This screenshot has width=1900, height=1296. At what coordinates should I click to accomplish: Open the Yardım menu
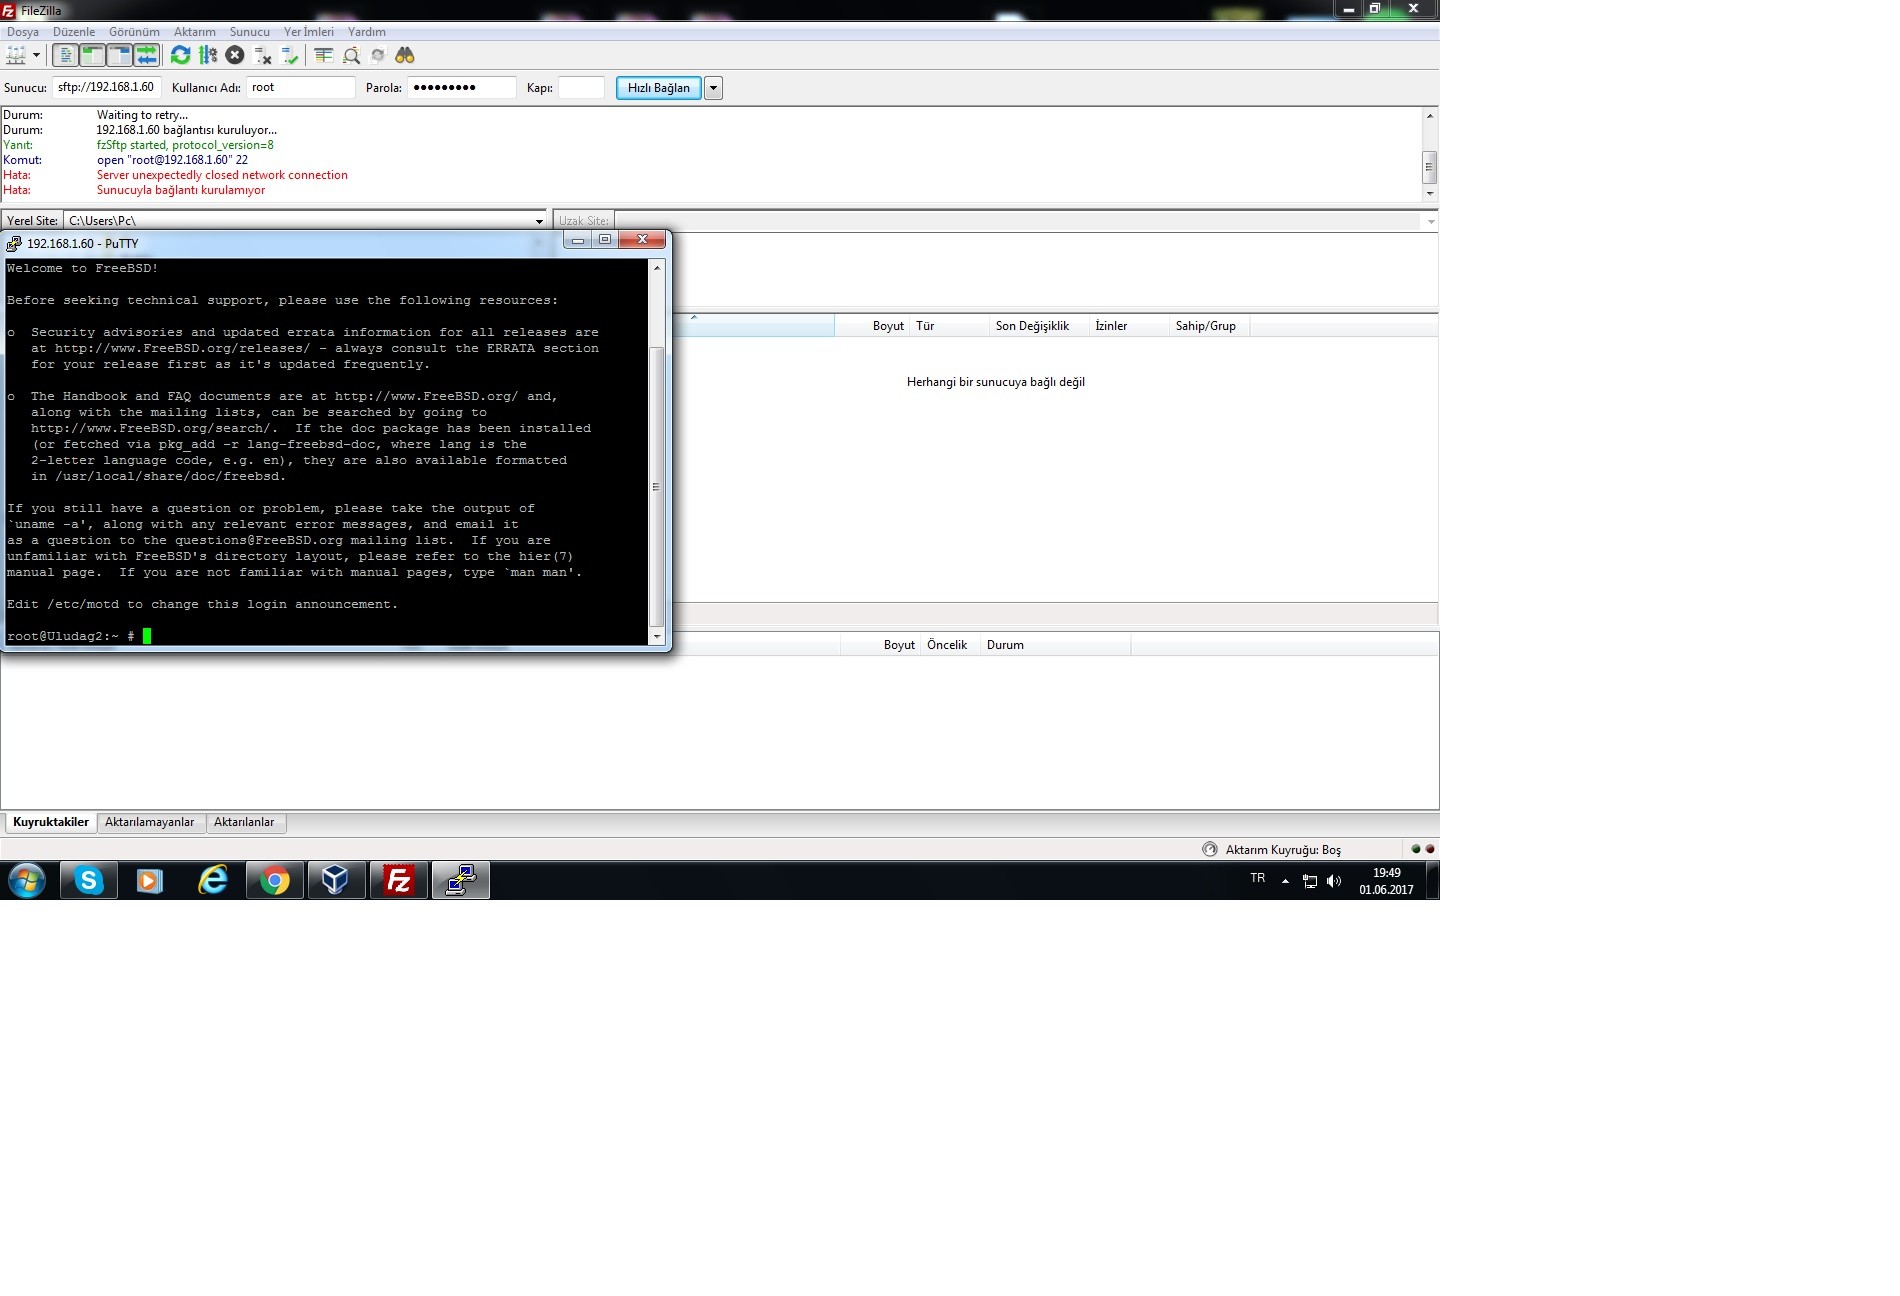click(x=367, y=32)
